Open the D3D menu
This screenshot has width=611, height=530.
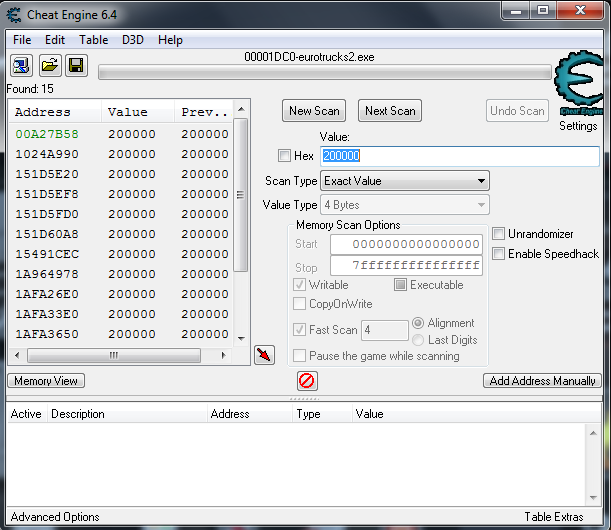click(x=133, y=40)
